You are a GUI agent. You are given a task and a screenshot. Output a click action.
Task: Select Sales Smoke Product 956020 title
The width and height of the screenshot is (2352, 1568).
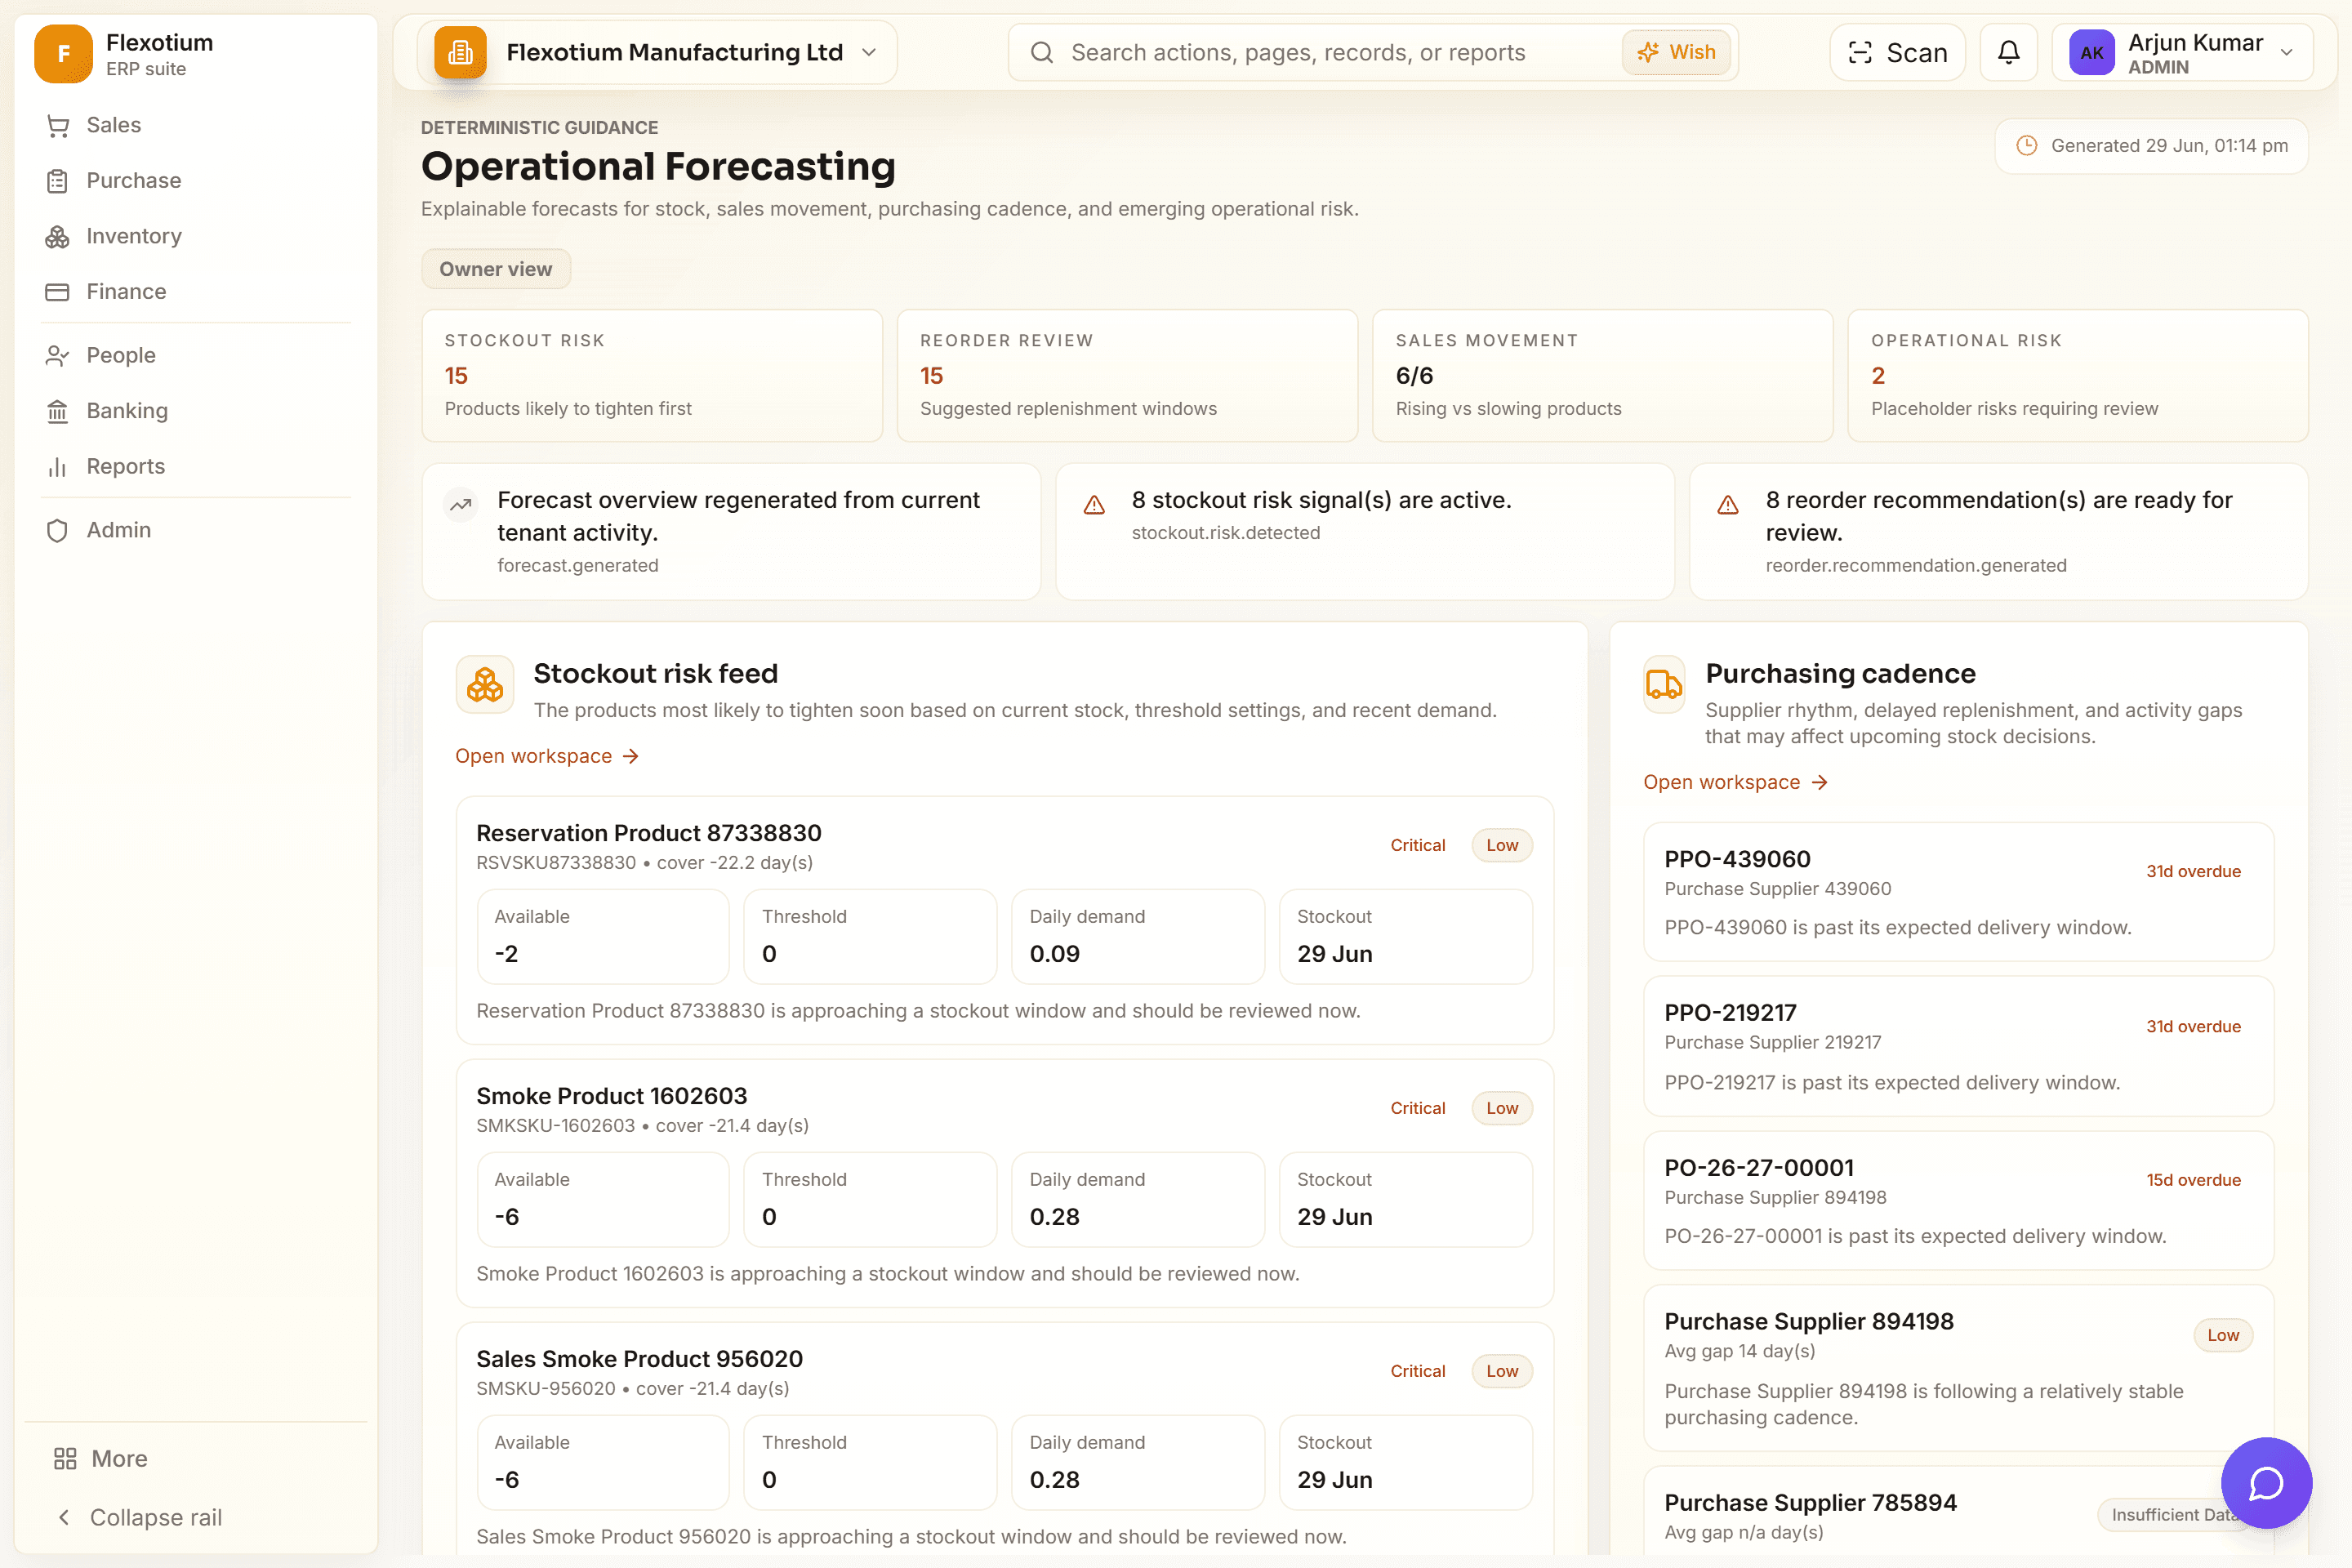[639, 1359]
